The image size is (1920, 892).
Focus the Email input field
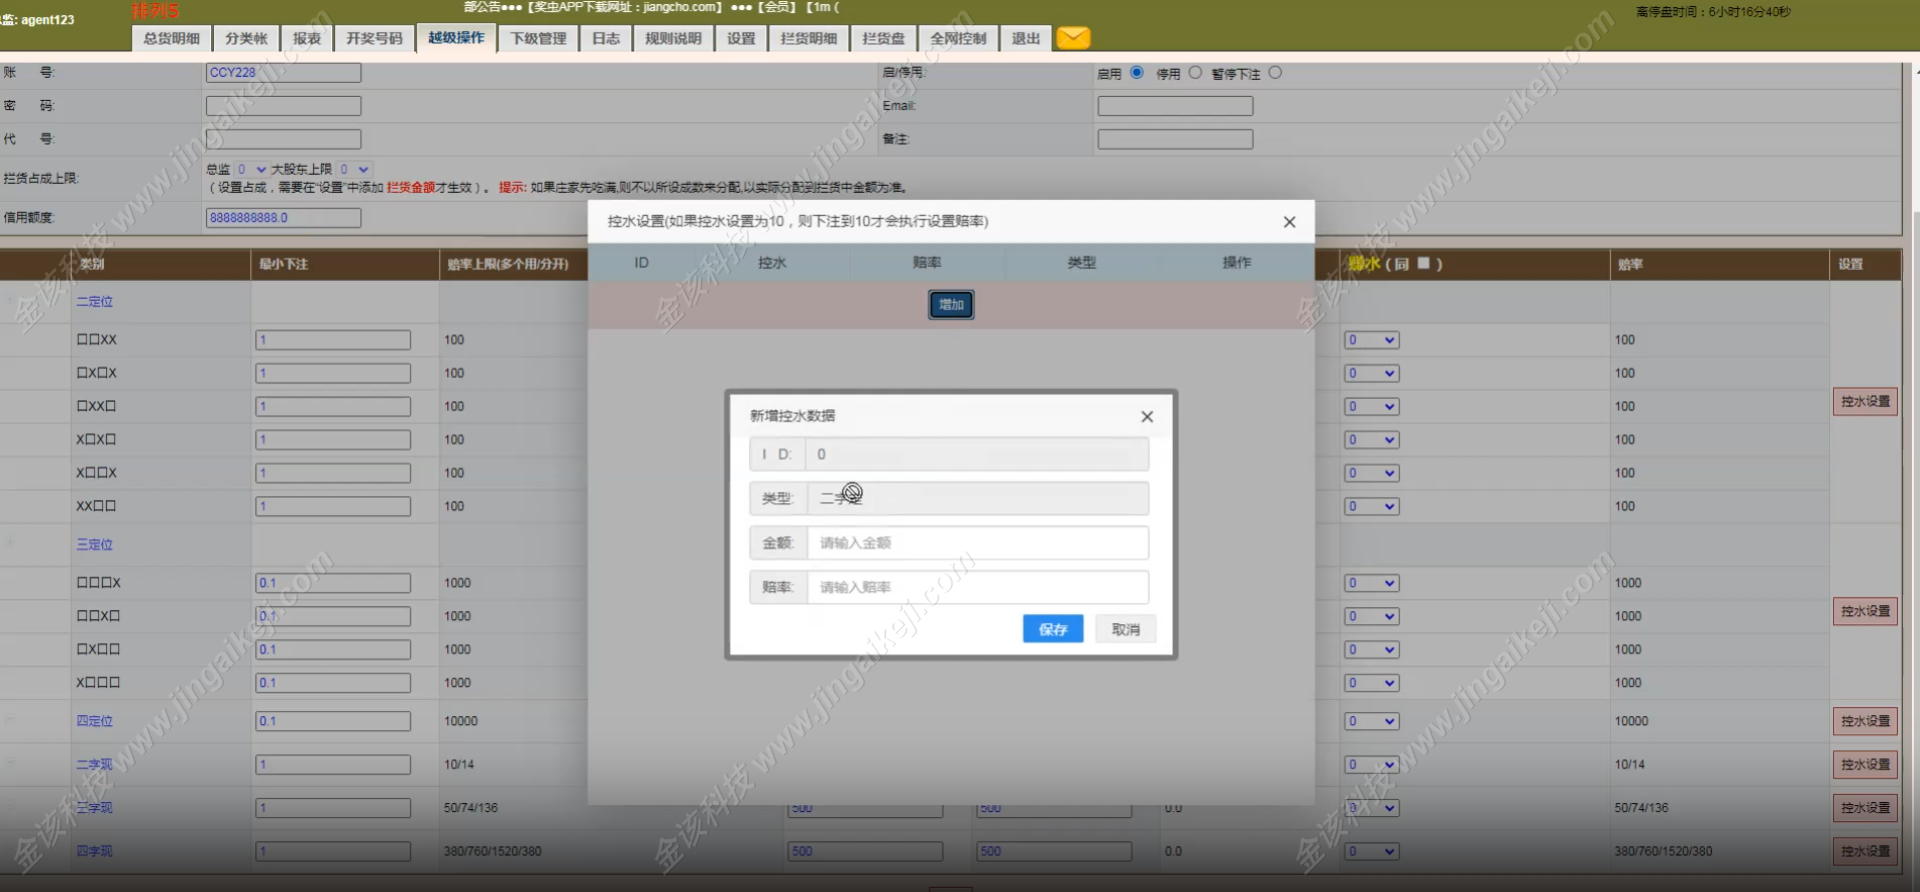point(1175,106)
